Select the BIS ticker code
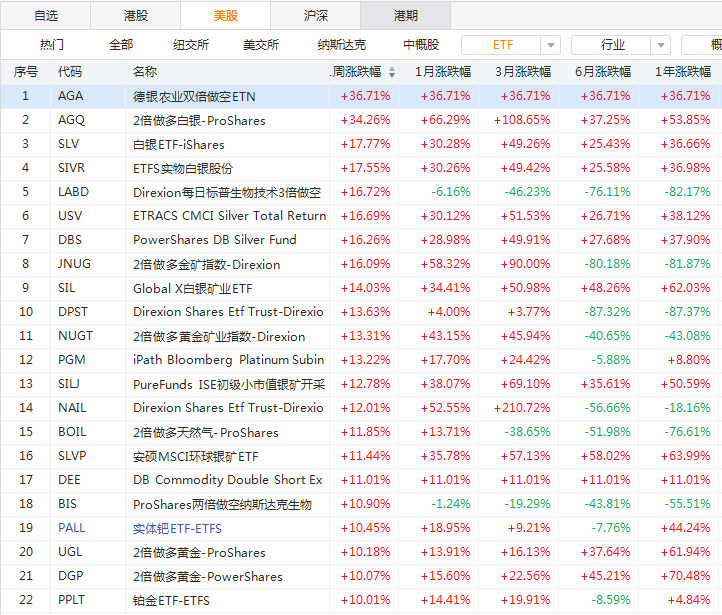 (x=67, y=504)
